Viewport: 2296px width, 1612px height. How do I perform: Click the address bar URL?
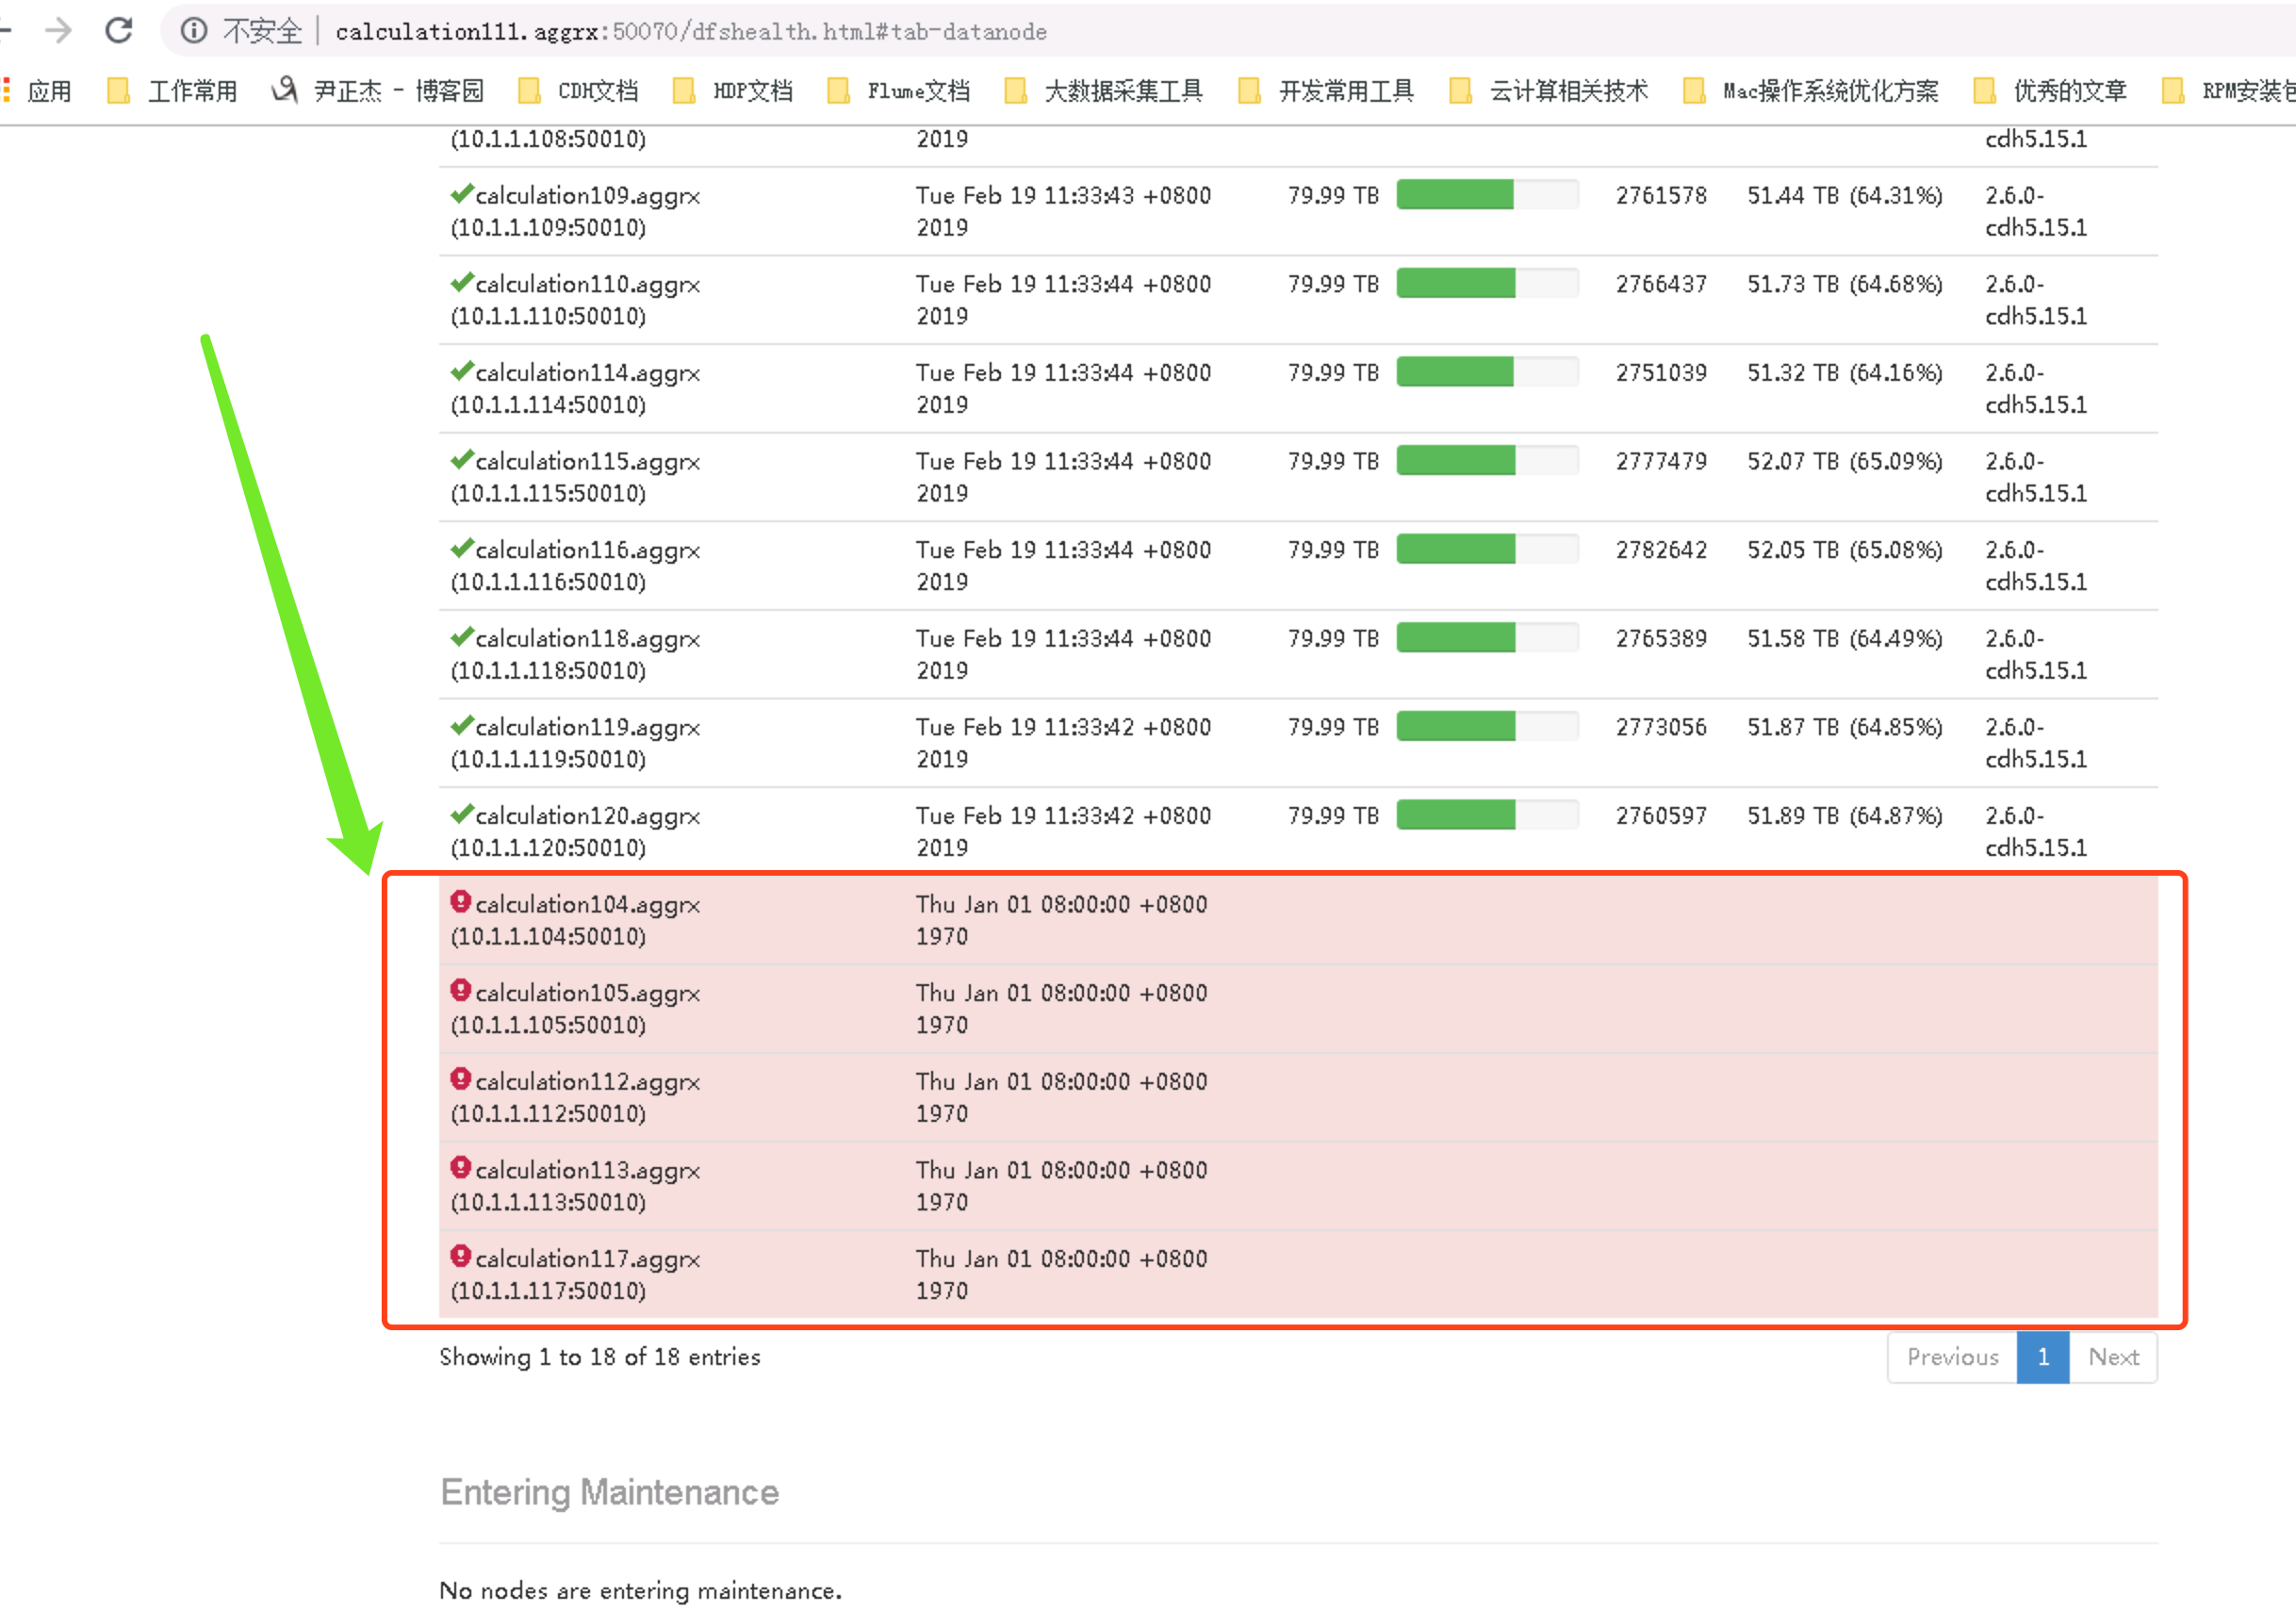click(691, 32)
